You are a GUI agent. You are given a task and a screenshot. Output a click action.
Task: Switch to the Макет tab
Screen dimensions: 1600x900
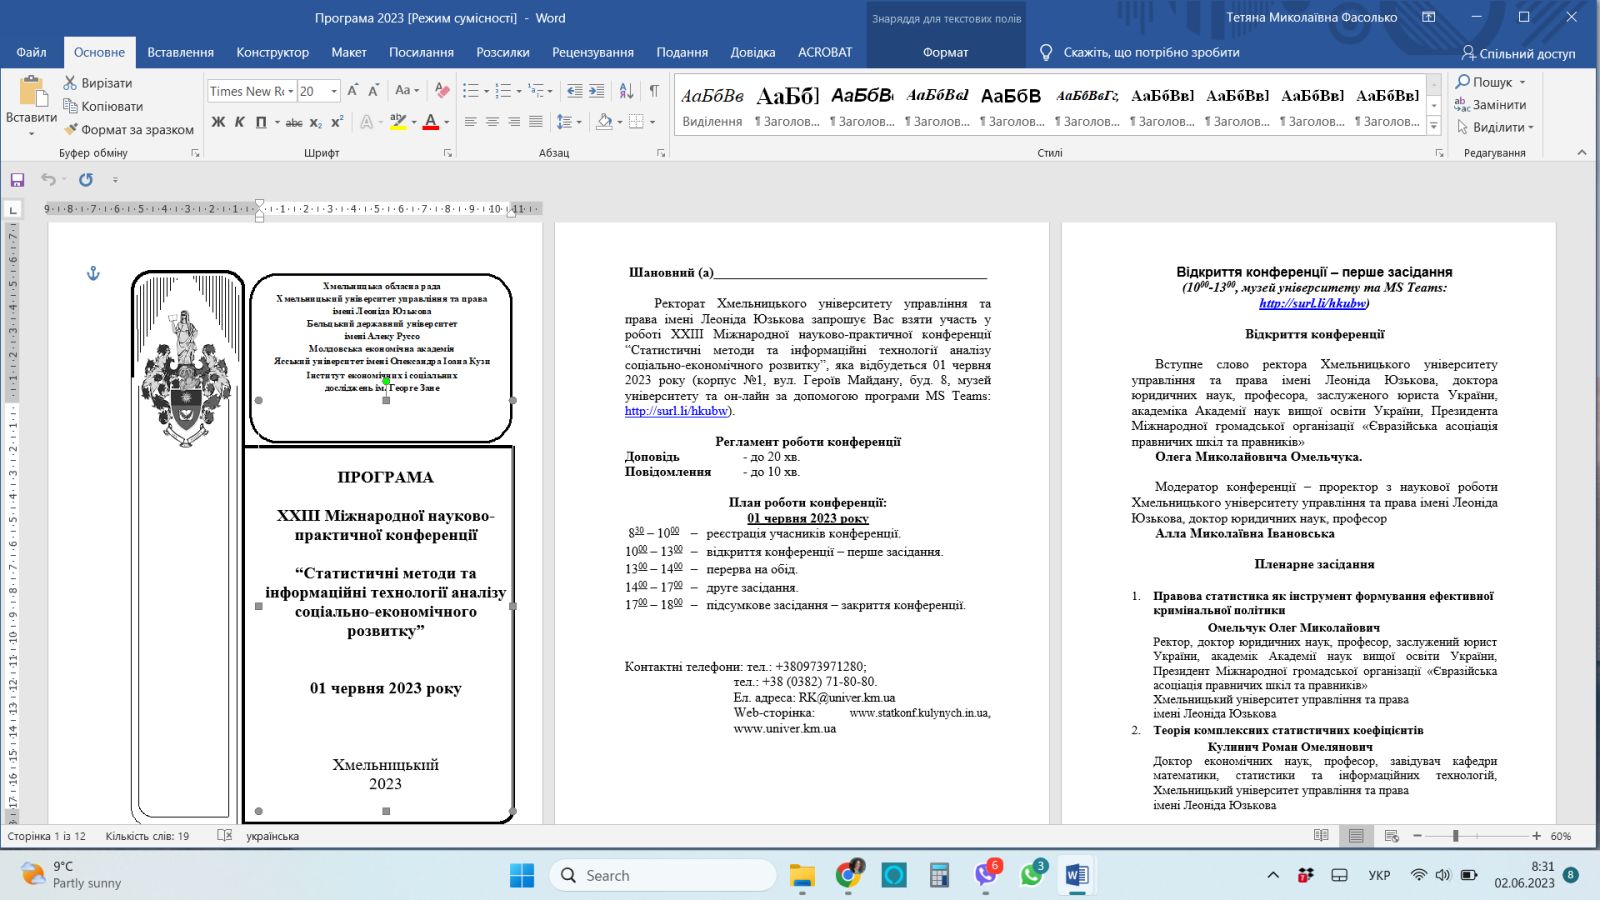click(x=349, y=52)
